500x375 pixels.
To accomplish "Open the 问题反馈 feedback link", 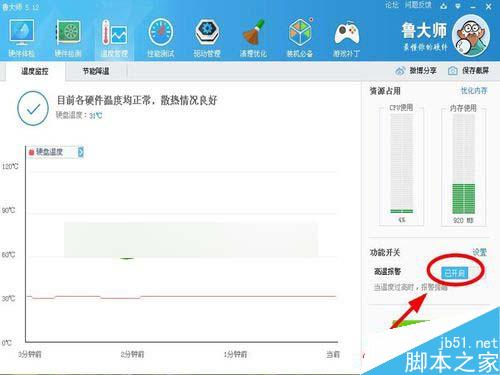I will tap(418, 5).
